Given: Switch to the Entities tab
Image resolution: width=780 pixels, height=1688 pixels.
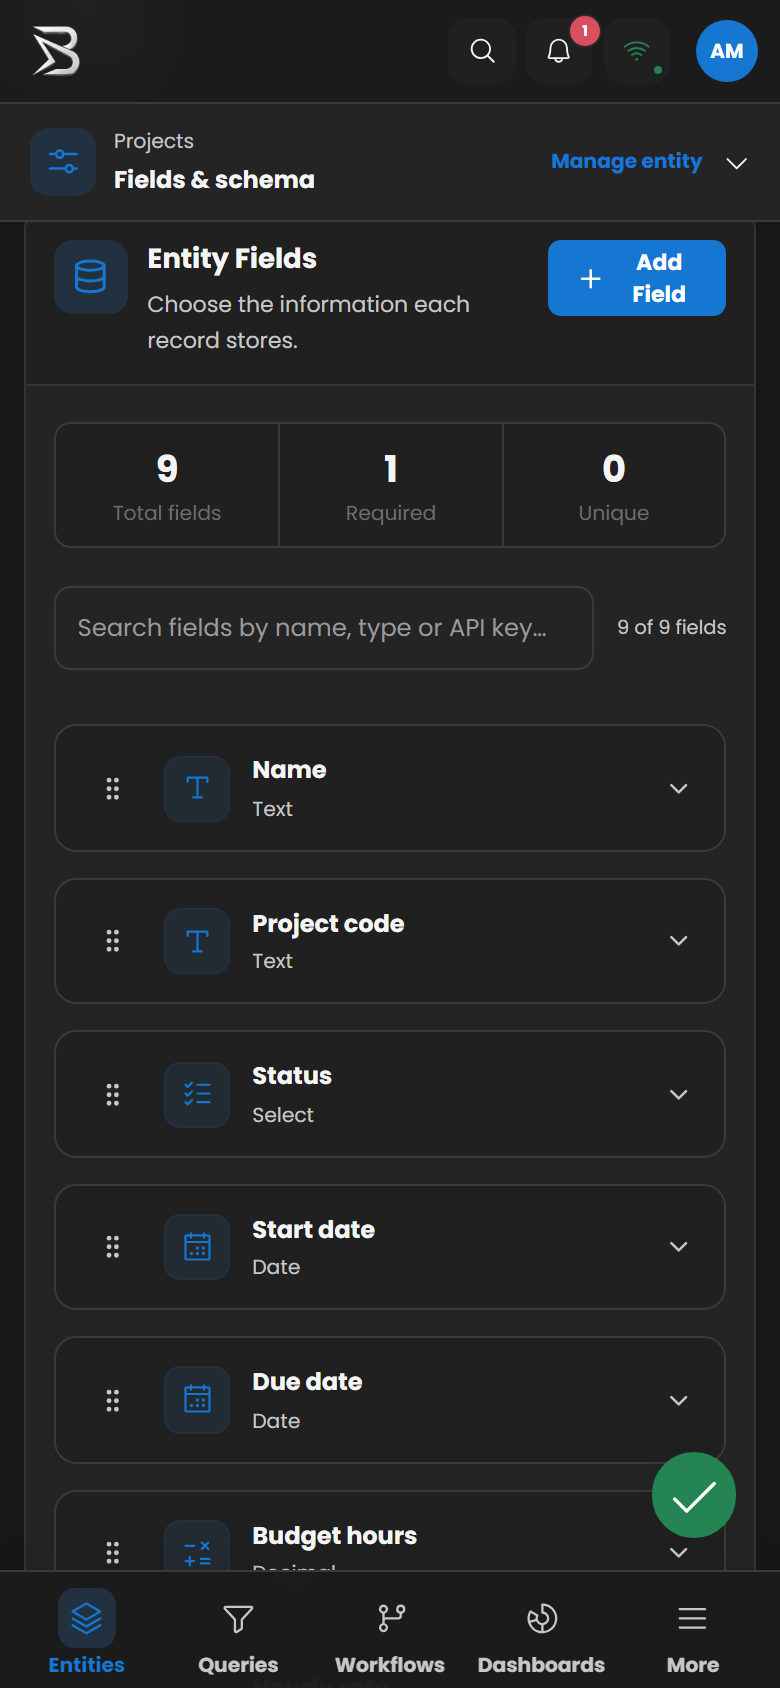Looking at the screenshot, I should pos(87,1632).
